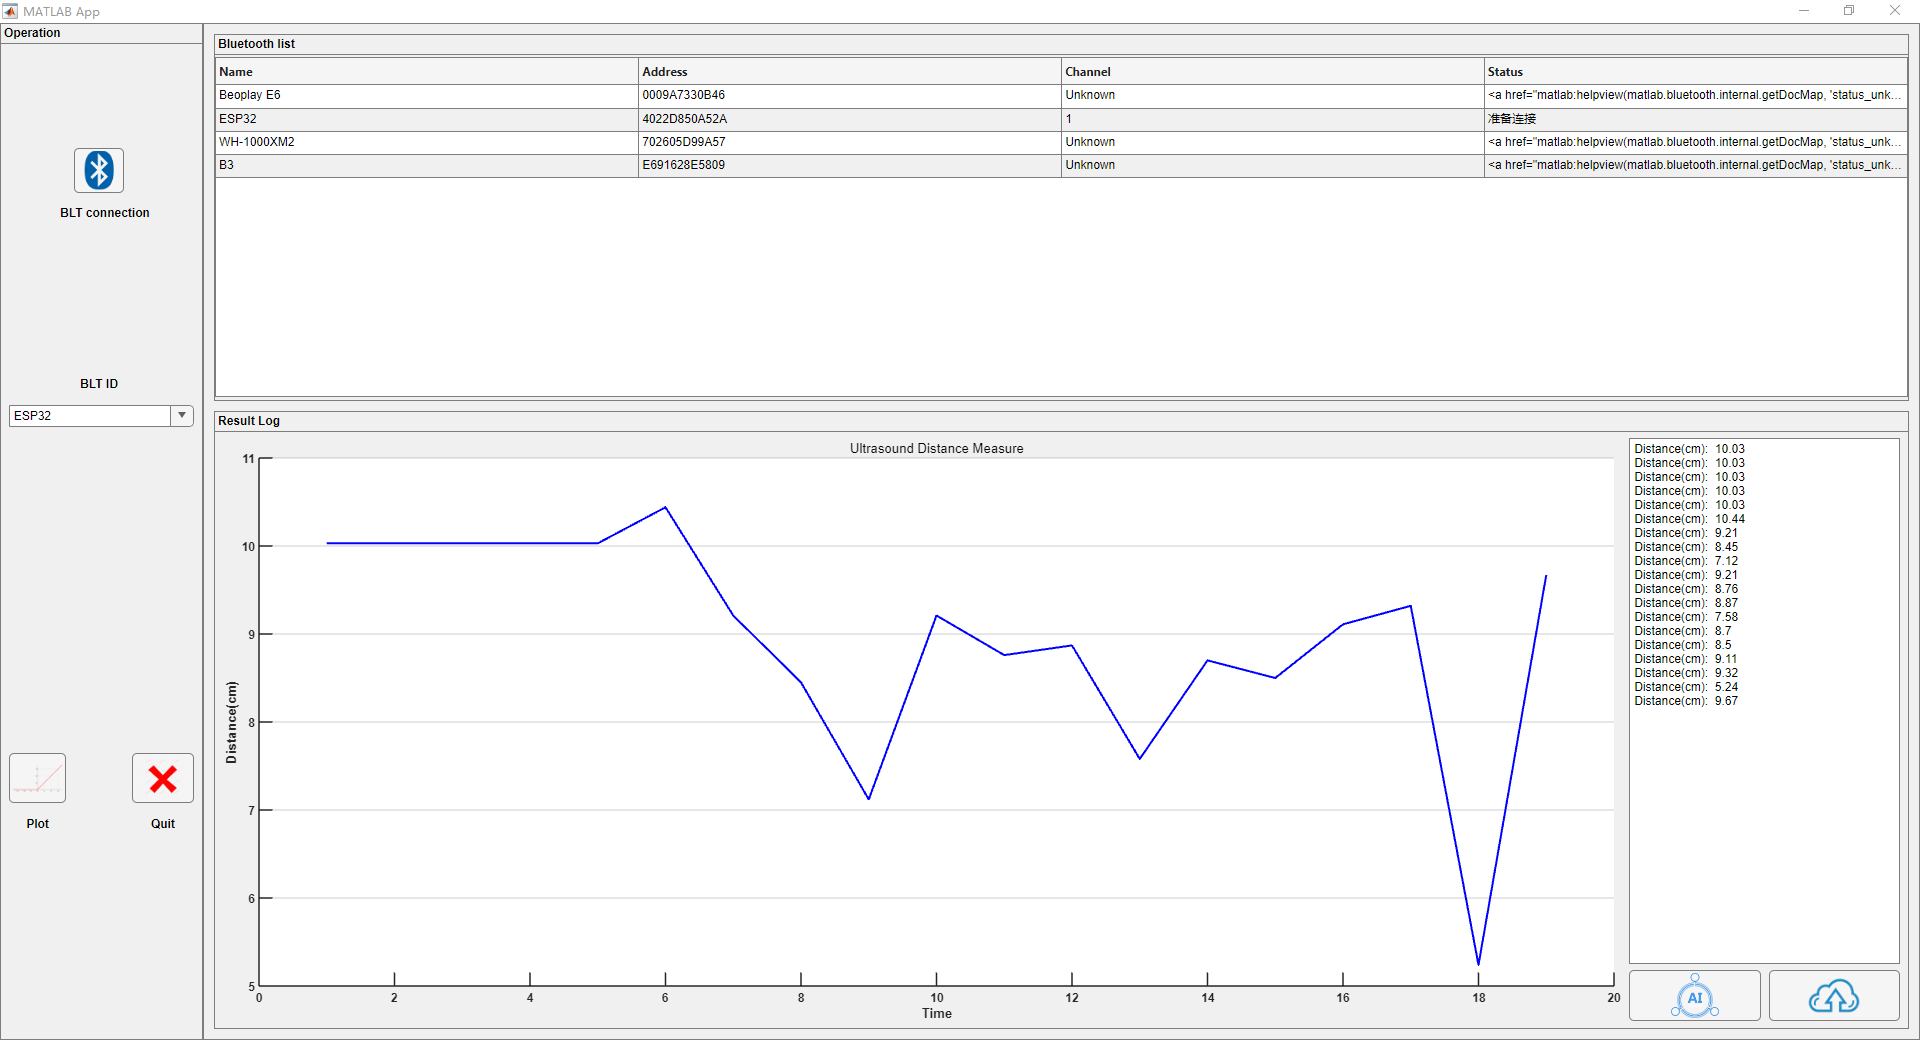Click the cloud upload icon button

1833,996
